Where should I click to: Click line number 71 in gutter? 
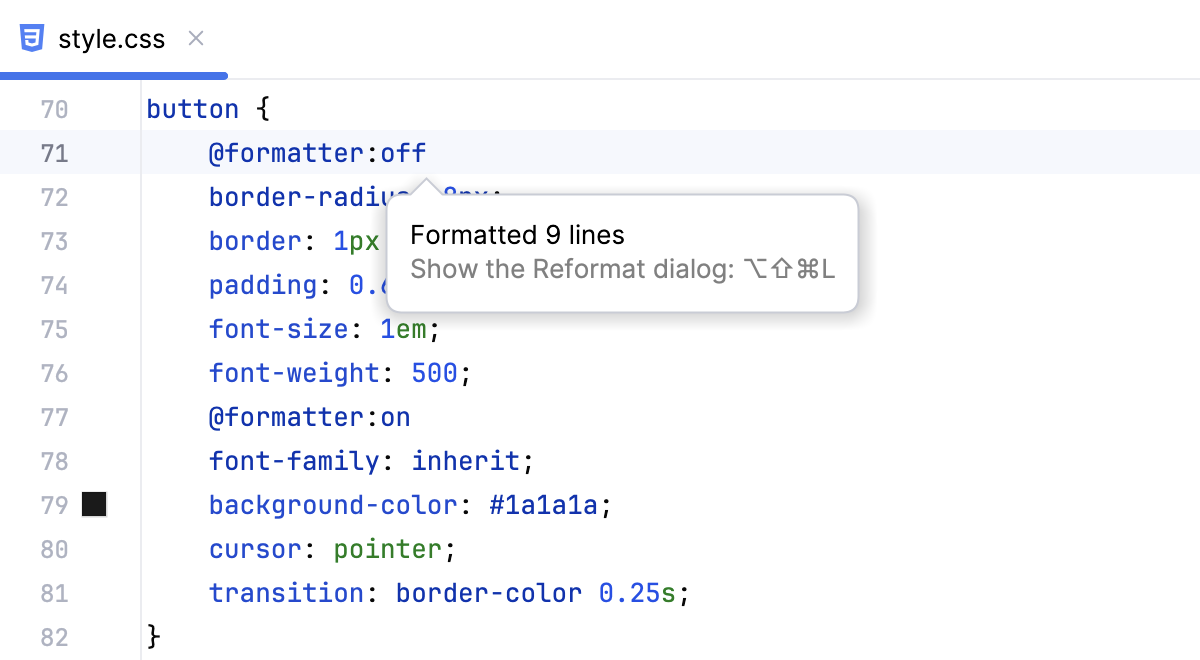tap(54, 153)
